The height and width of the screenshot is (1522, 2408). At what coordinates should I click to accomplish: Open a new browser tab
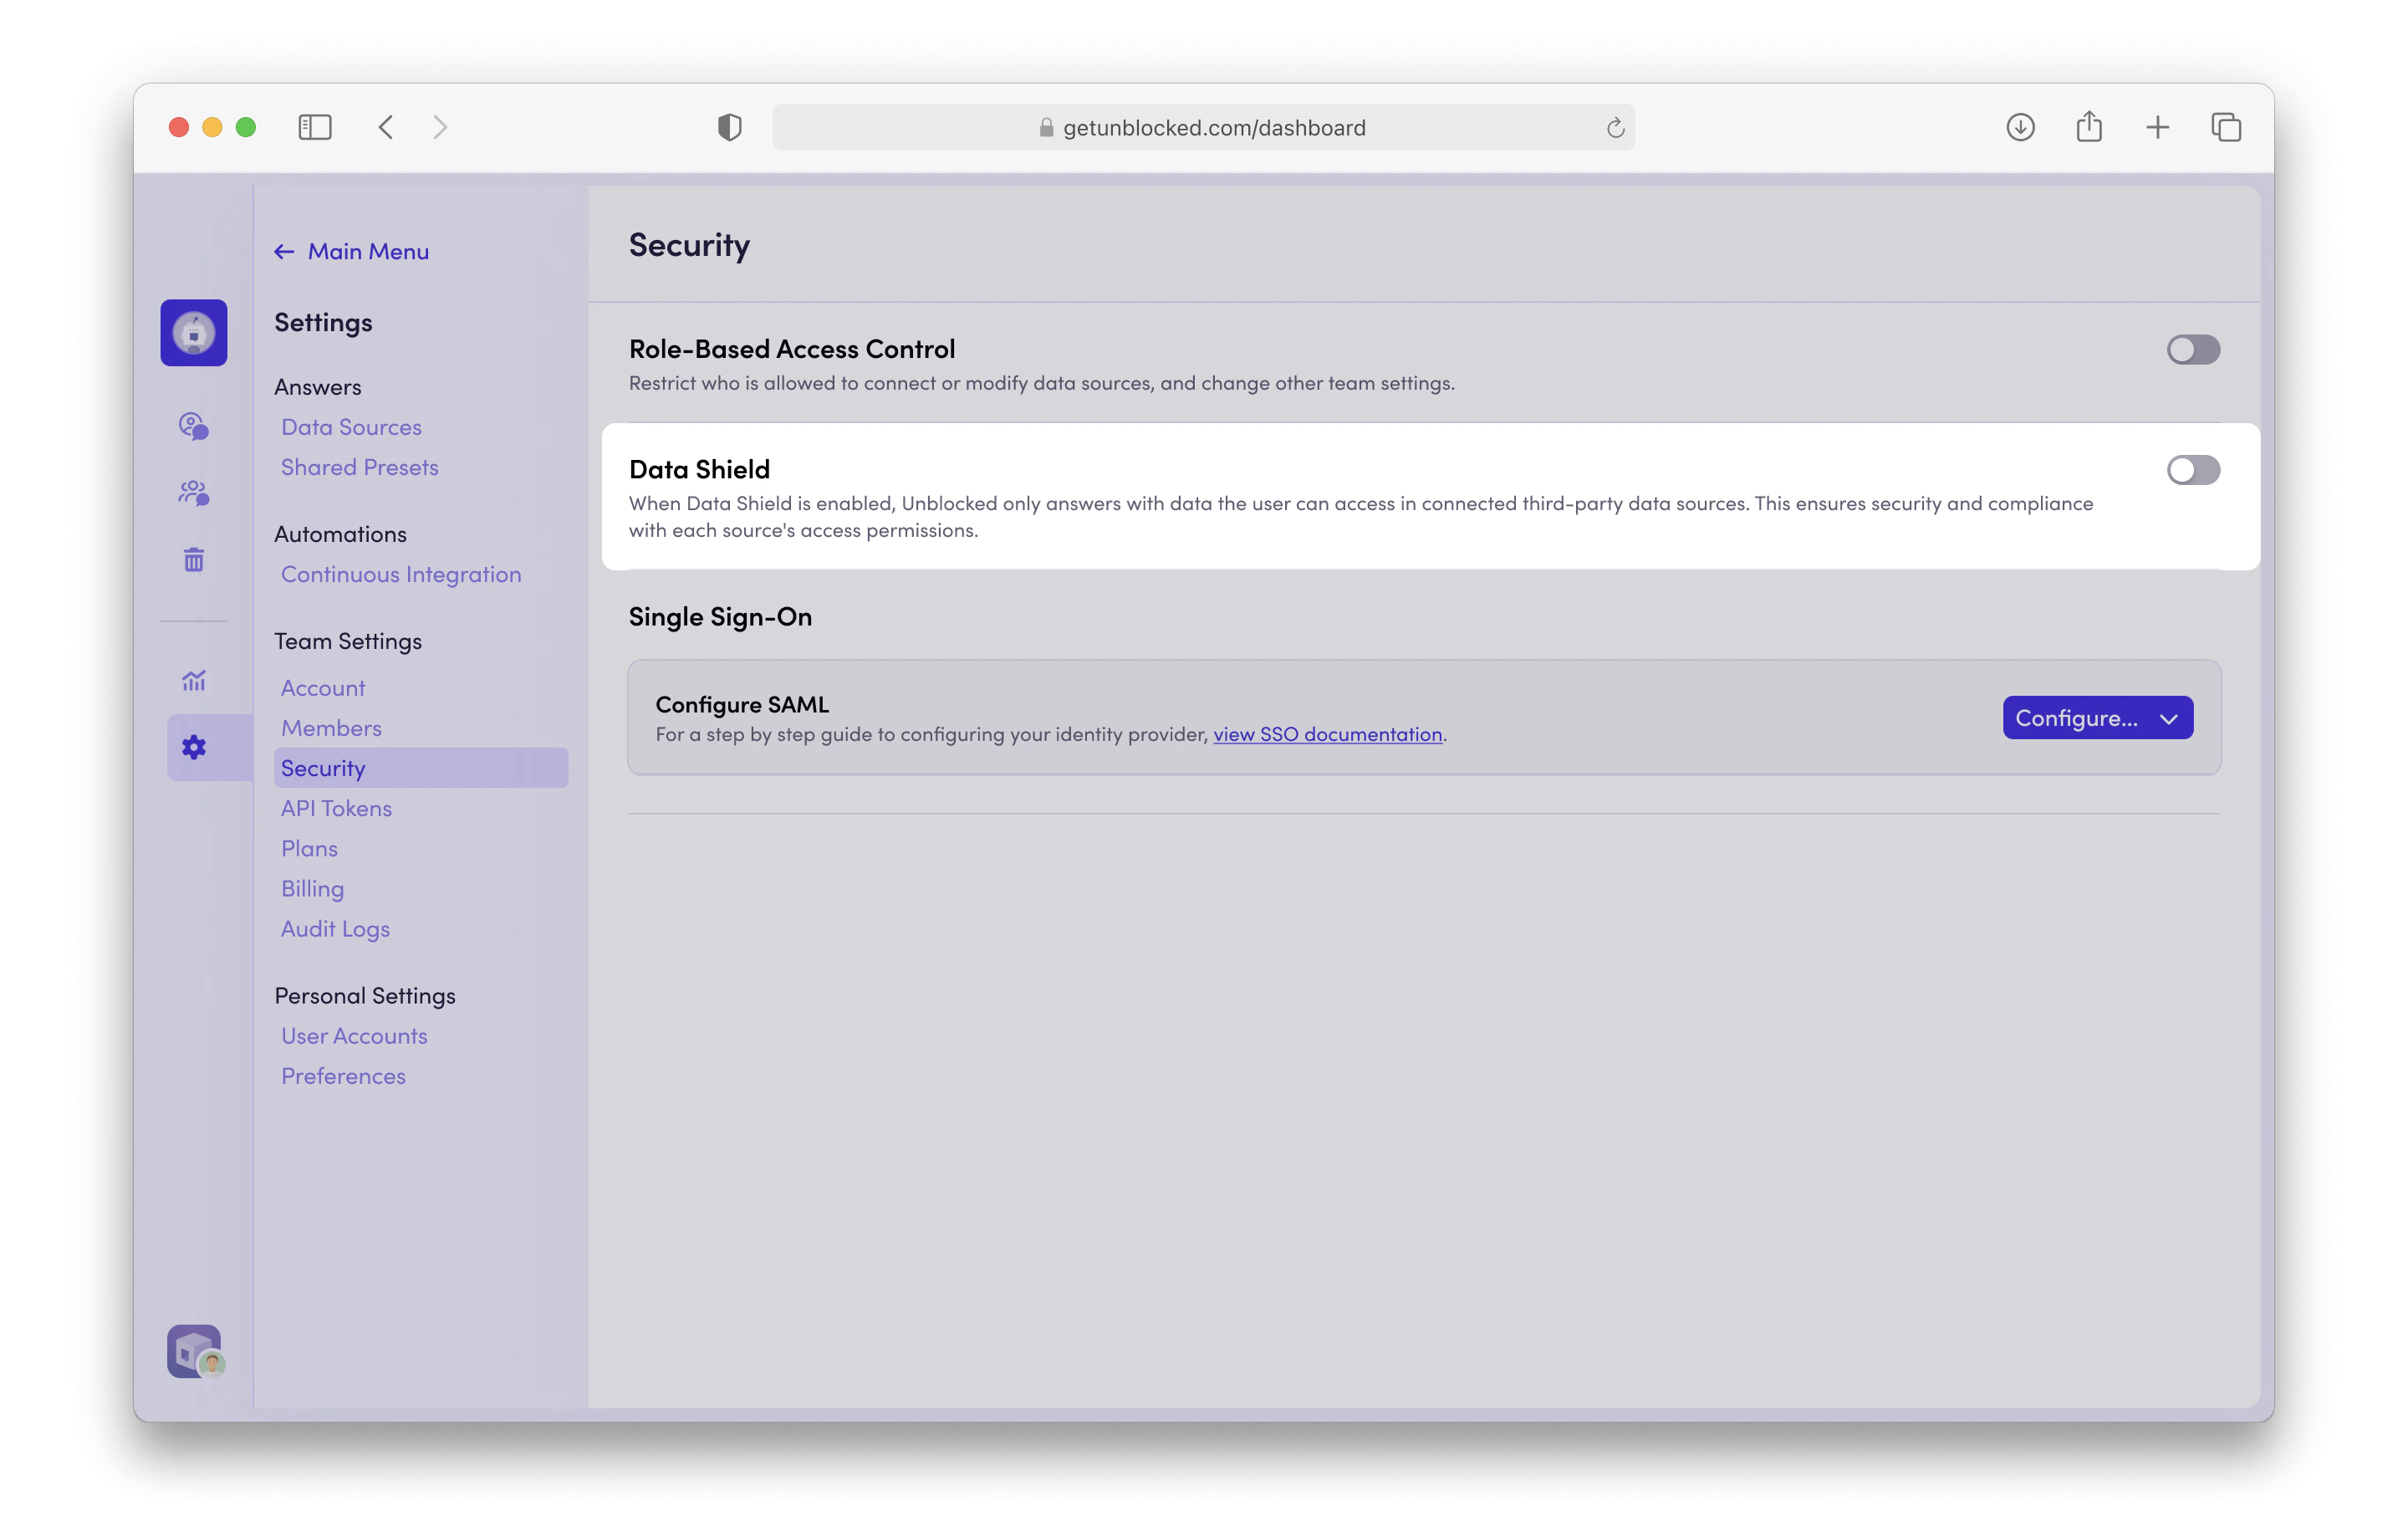point(2158,127)
